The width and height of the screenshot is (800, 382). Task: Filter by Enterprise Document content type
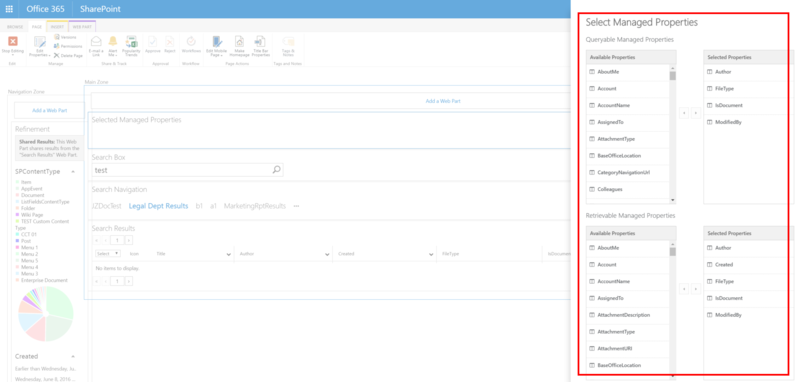tap(44, 280)
